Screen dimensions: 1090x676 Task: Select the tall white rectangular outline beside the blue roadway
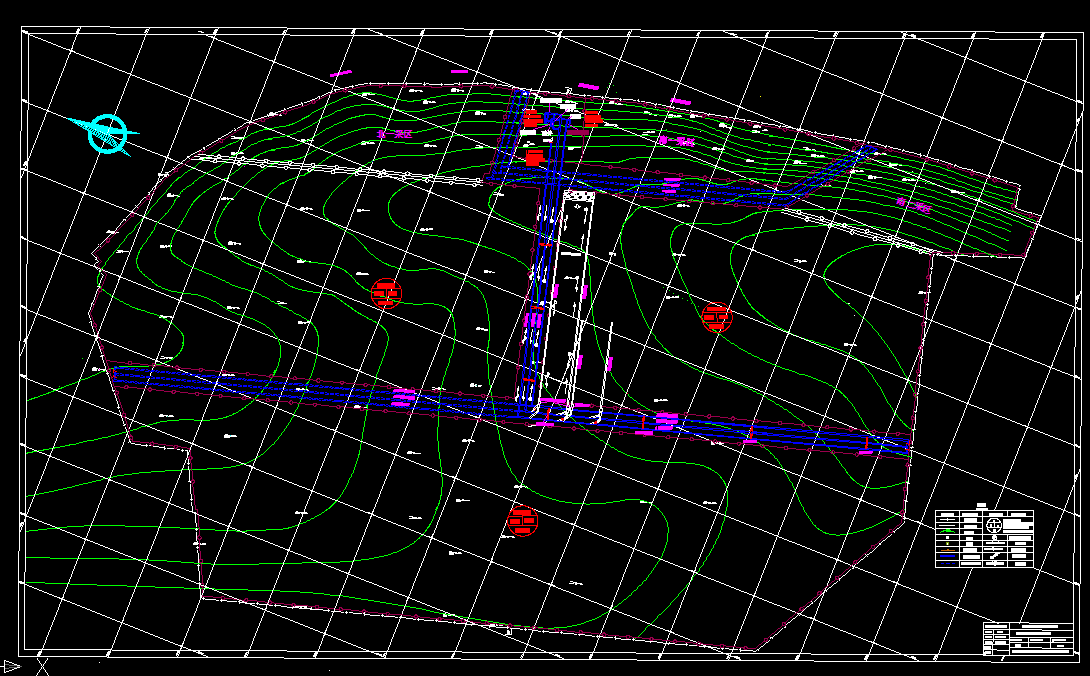(x=567, y=305)
